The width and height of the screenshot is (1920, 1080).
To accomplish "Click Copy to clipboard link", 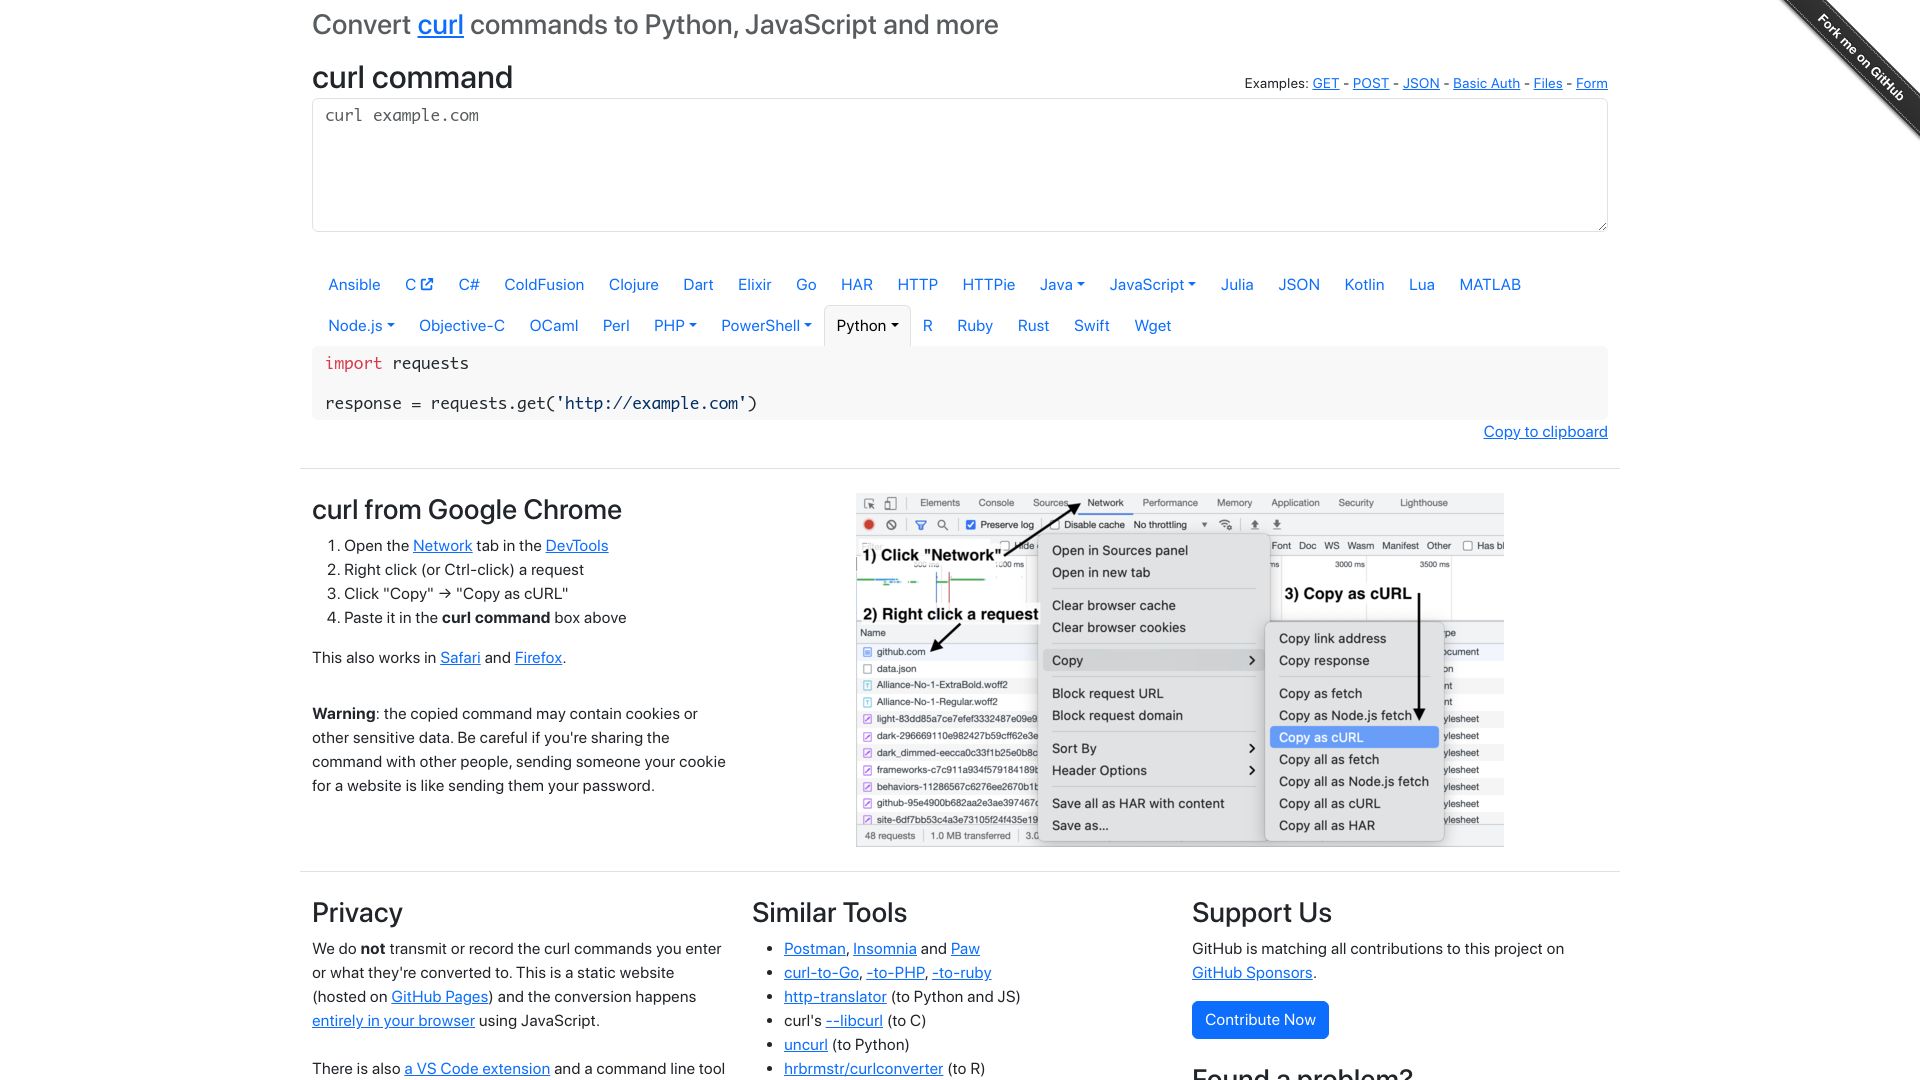I will pos(1545,432).
